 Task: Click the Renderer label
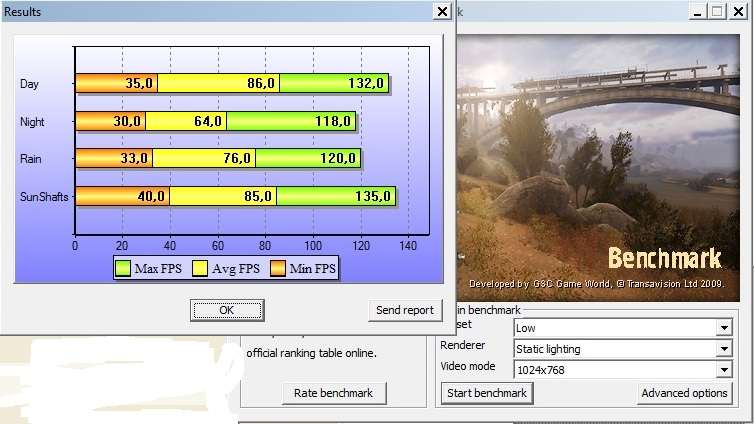tap(462, 345)
